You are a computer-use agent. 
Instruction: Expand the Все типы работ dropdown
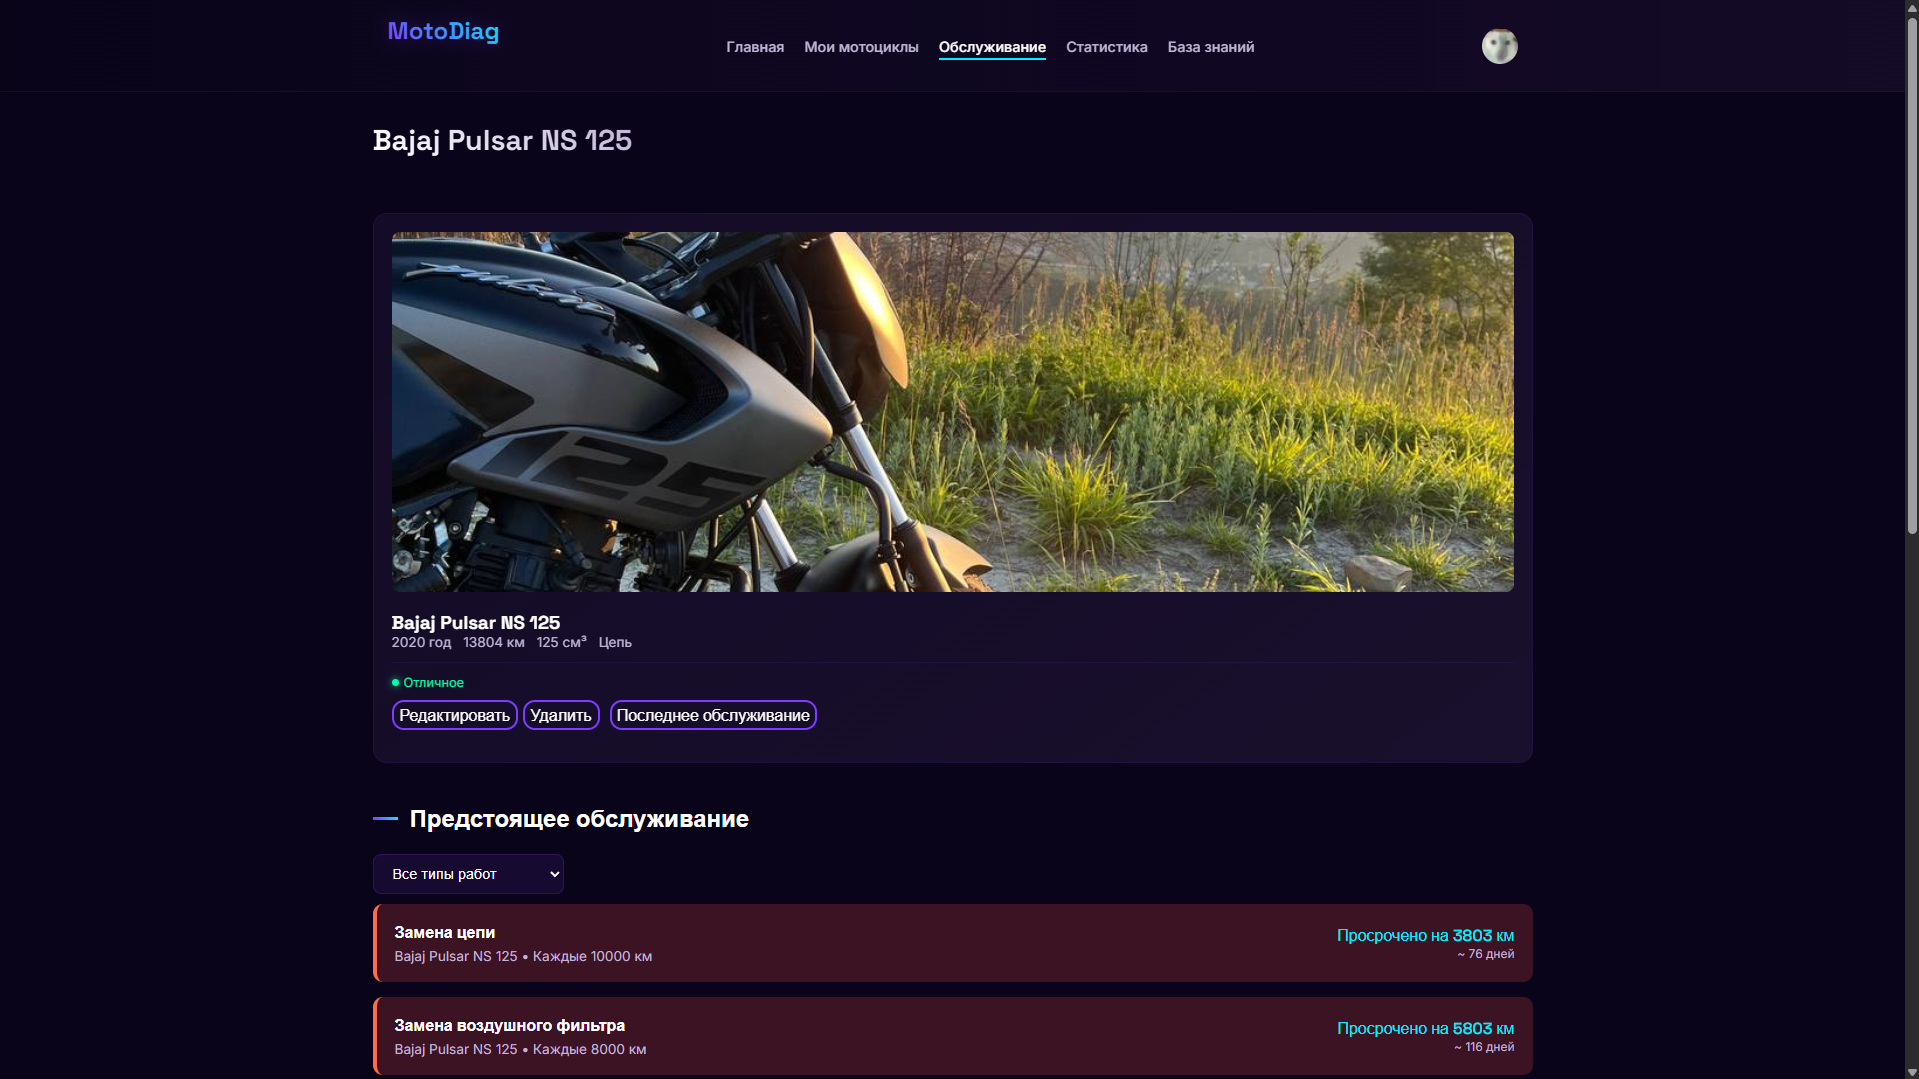pyautogui.click(x=468, y=874)
